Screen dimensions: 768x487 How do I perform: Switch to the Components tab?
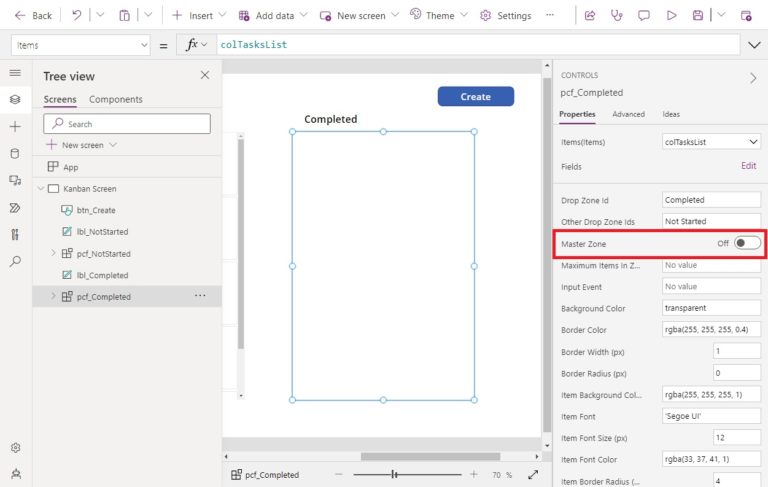pyautogui.click(x=115, y=100)
